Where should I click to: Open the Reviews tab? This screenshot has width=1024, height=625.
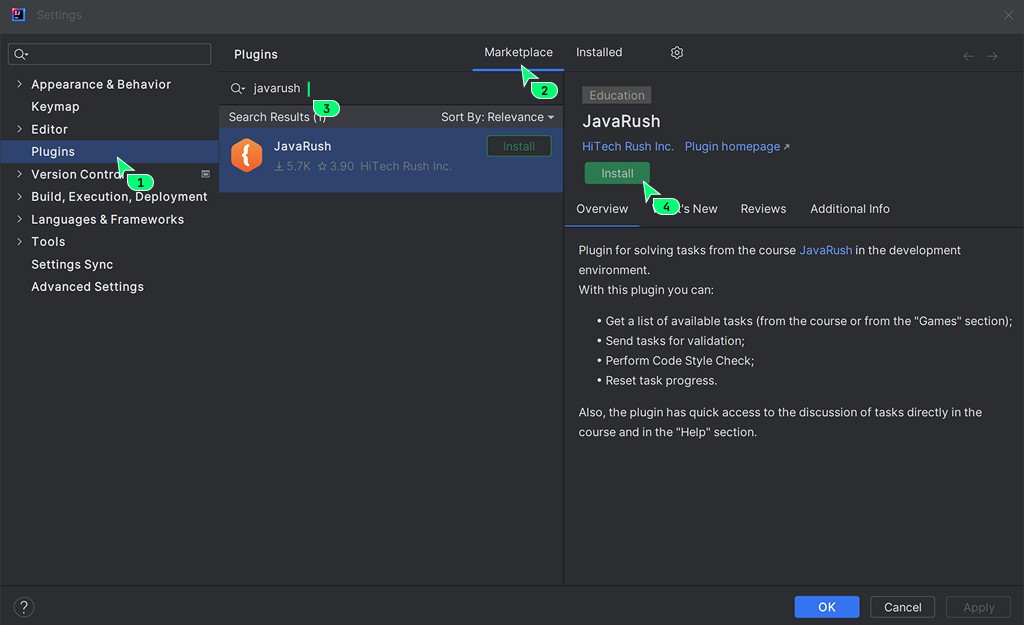(x=763, y=209)
